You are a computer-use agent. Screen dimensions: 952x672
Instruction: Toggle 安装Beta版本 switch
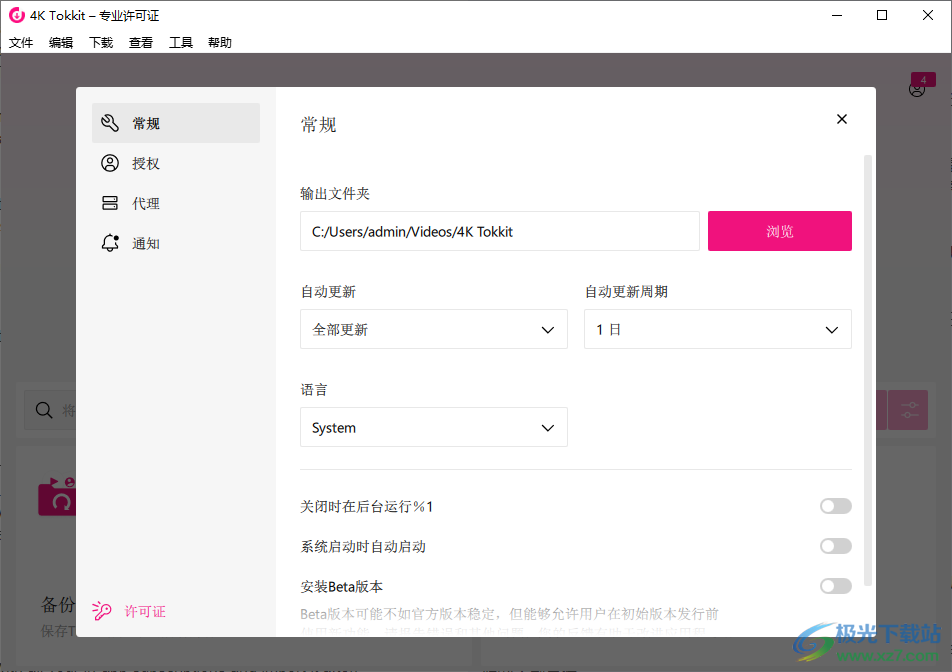point(835,586)
